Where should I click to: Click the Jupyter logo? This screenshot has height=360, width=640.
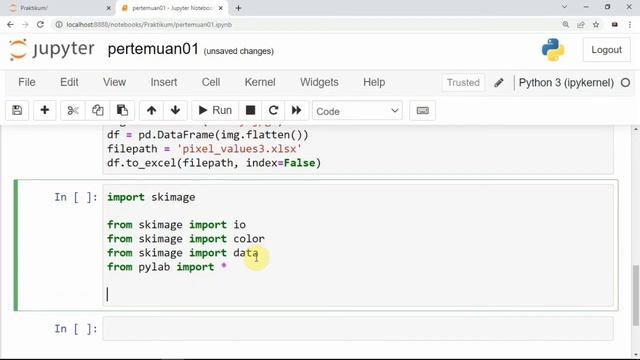52,49
